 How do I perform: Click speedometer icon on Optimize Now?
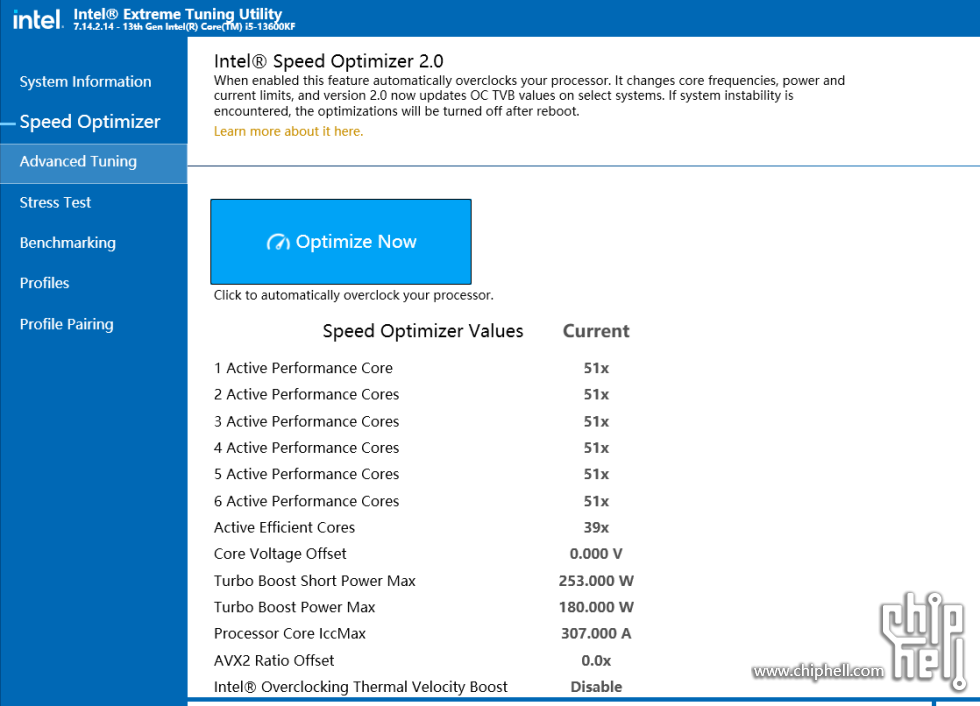pos(278,242)
